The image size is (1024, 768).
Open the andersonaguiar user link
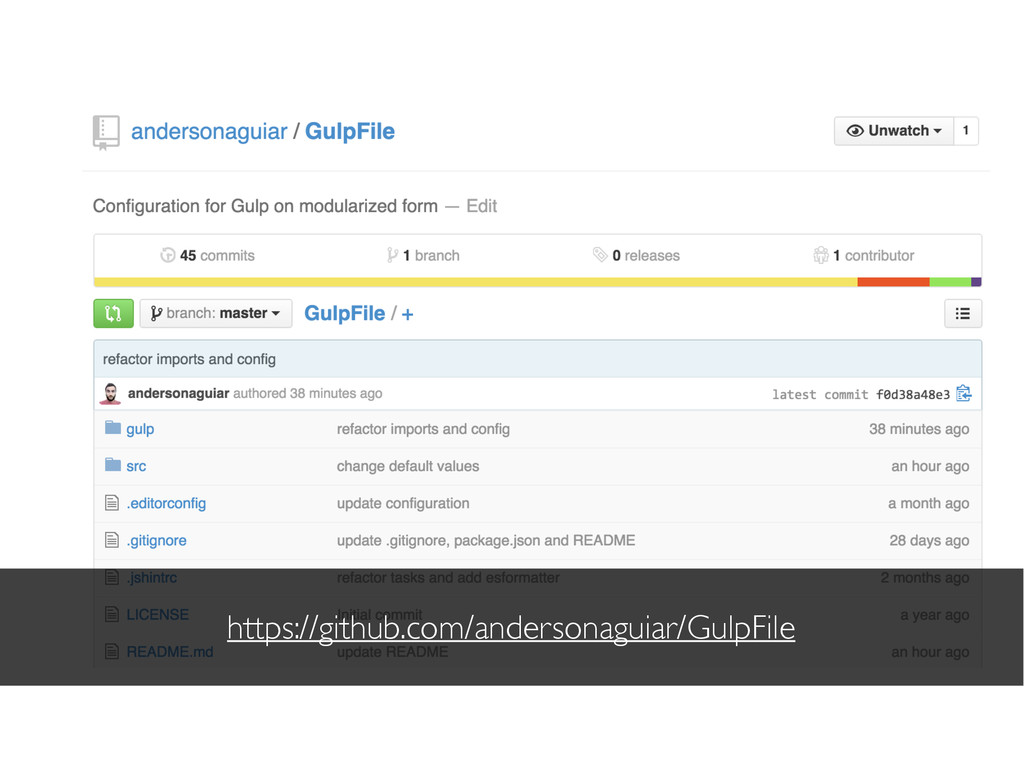tap(209, 131)
